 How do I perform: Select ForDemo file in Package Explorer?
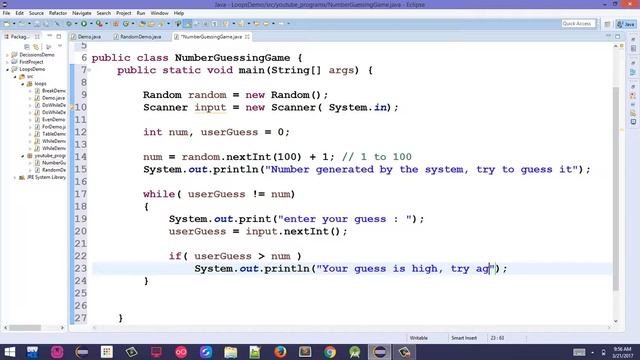coord(50,127)
